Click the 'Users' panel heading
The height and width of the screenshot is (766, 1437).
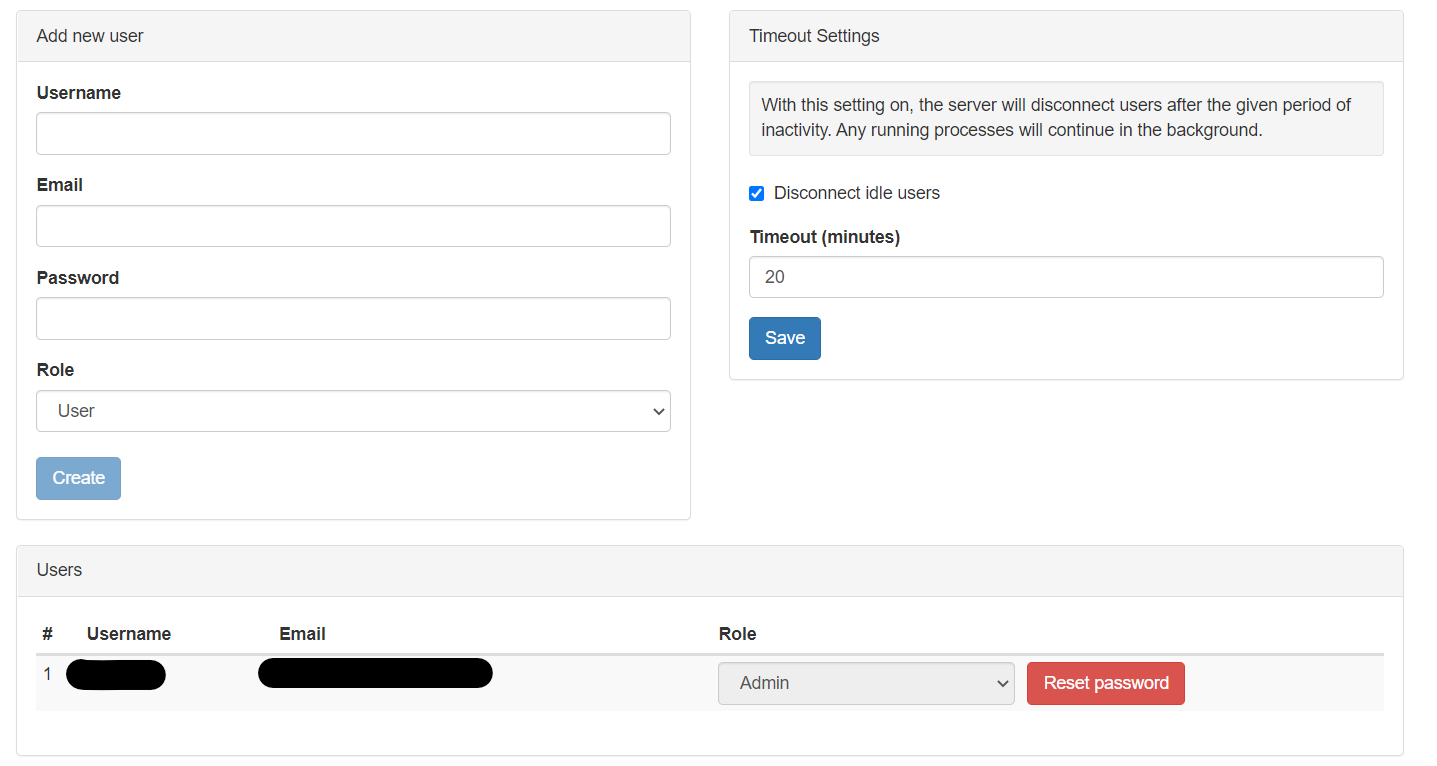point(59,570)
